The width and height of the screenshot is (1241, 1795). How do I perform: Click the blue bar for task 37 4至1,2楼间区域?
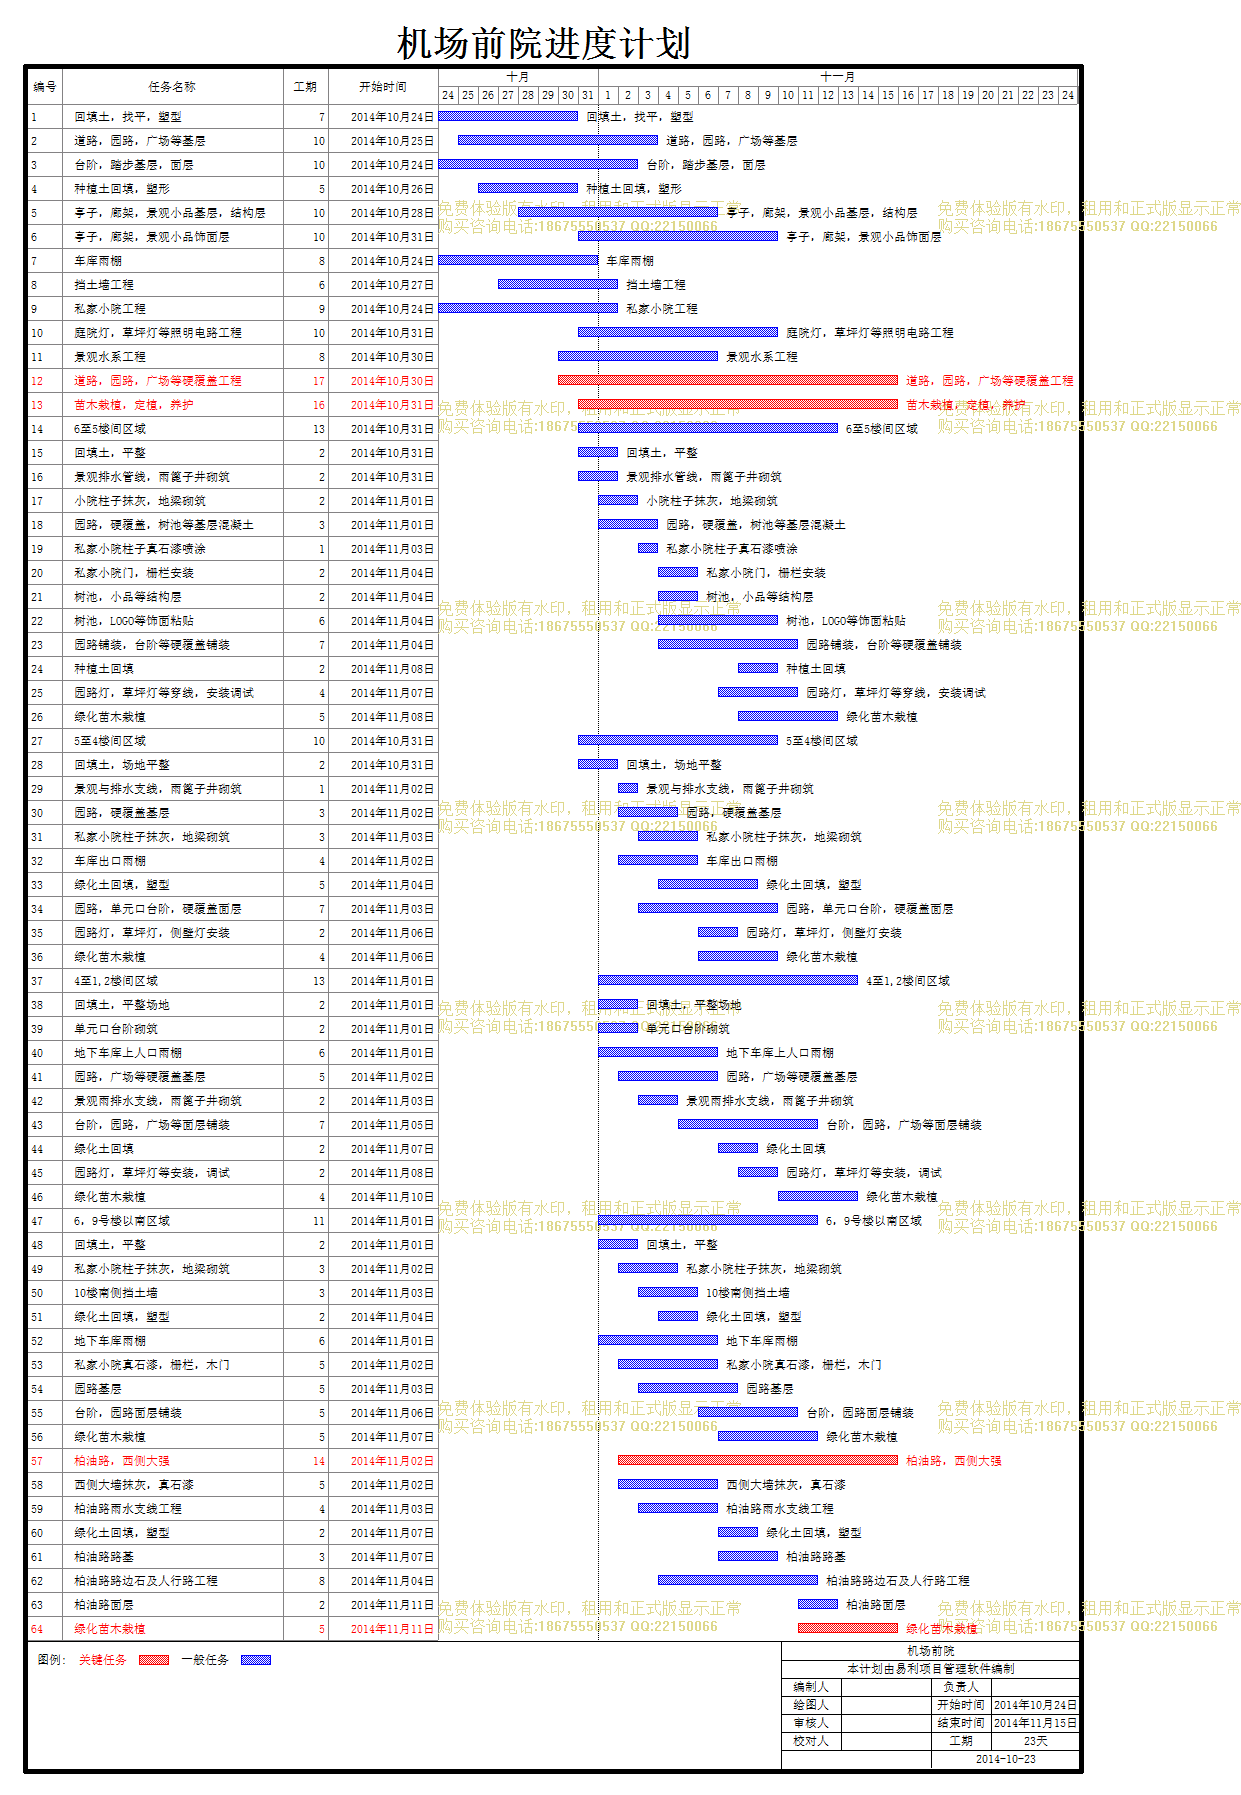[x=728, y=980]
